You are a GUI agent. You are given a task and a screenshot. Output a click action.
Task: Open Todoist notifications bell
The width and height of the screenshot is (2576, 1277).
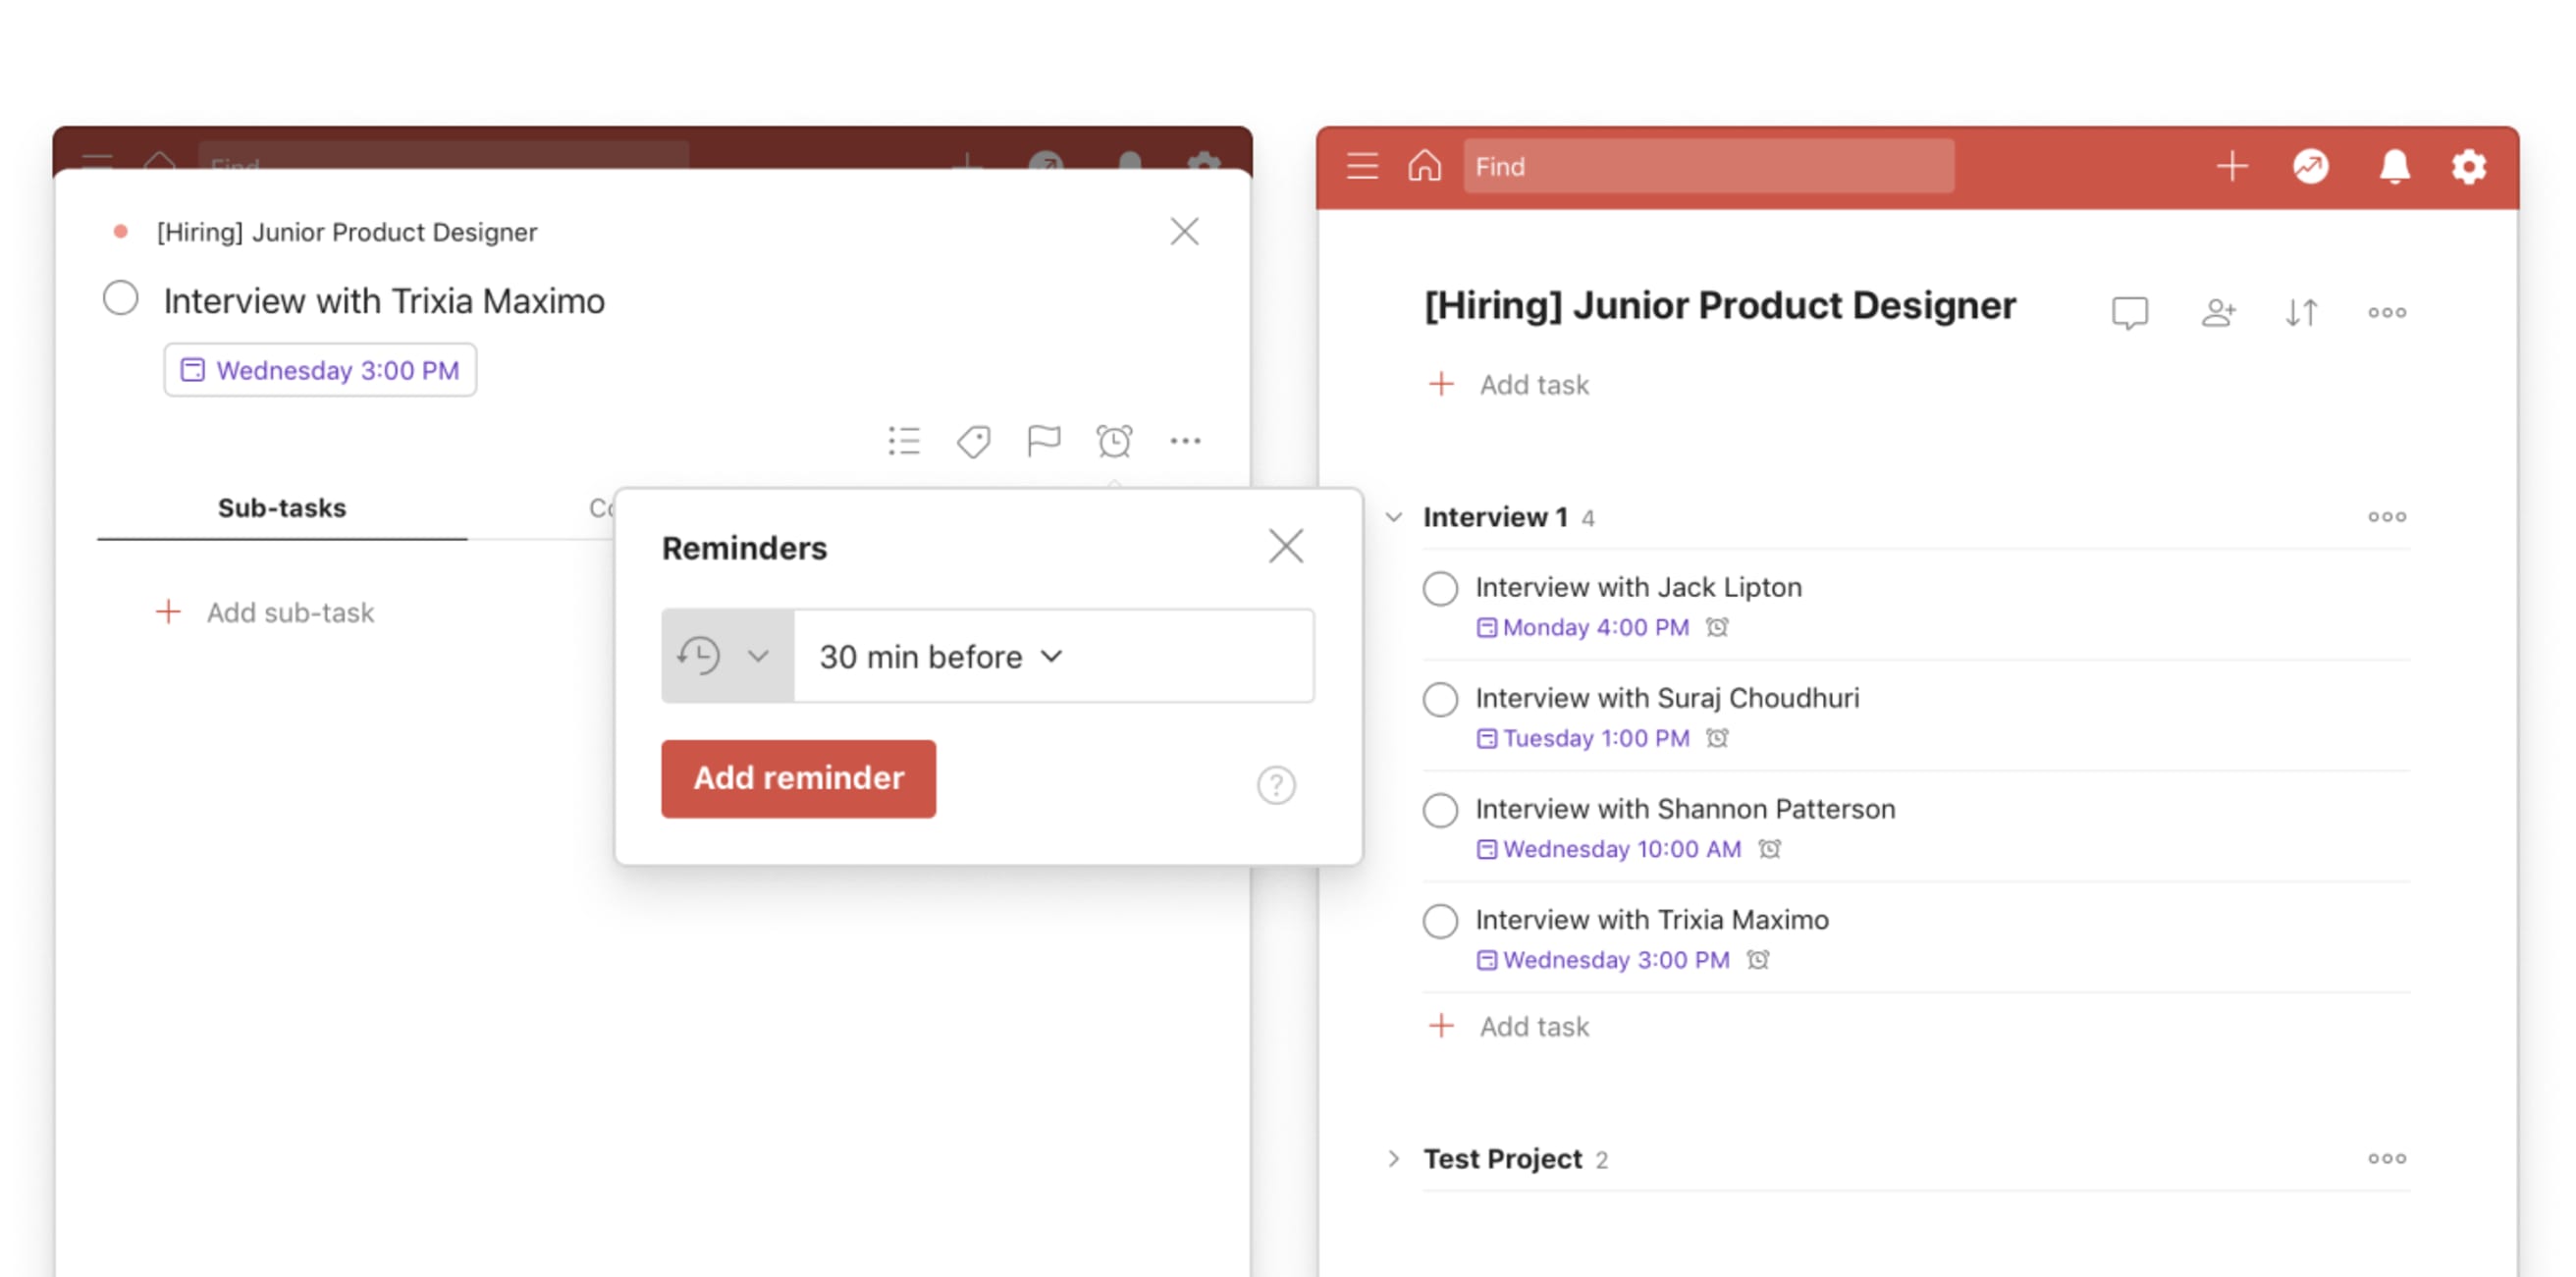pyautogui.click(x=2394, y=166)
